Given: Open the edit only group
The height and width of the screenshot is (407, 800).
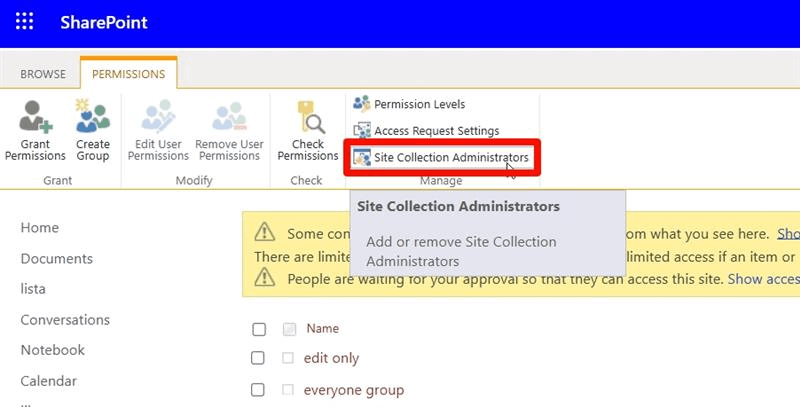Looking at the screenshot, I should 331,358.
